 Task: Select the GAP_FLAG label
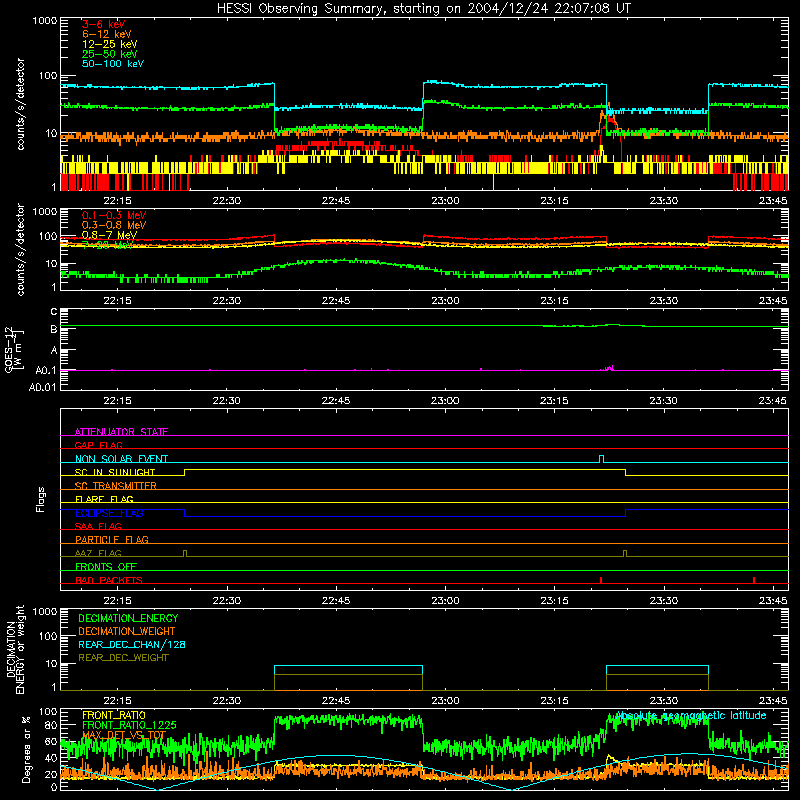pyautogui.click(x=98, y=445)
